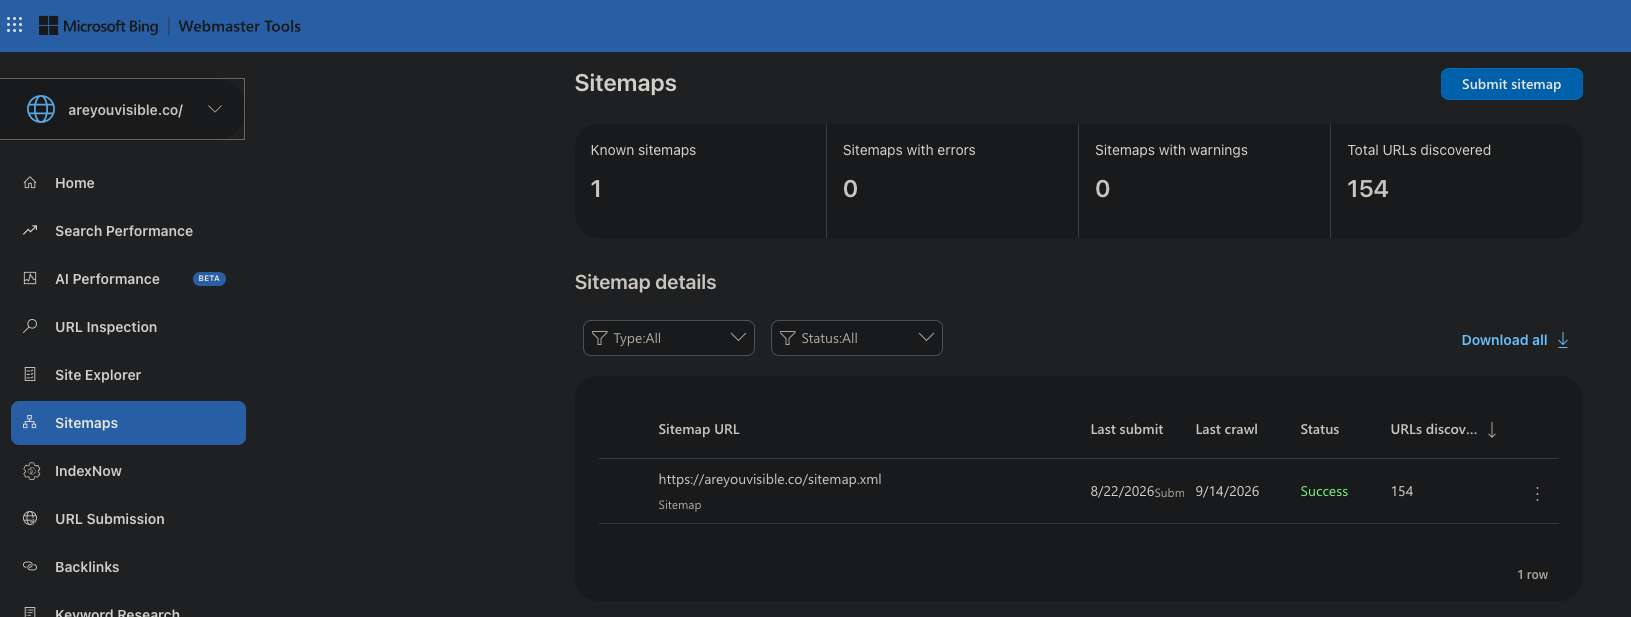
Task: Click the globe icon beside areyouvisible.co/
Action: click(41, 109)
